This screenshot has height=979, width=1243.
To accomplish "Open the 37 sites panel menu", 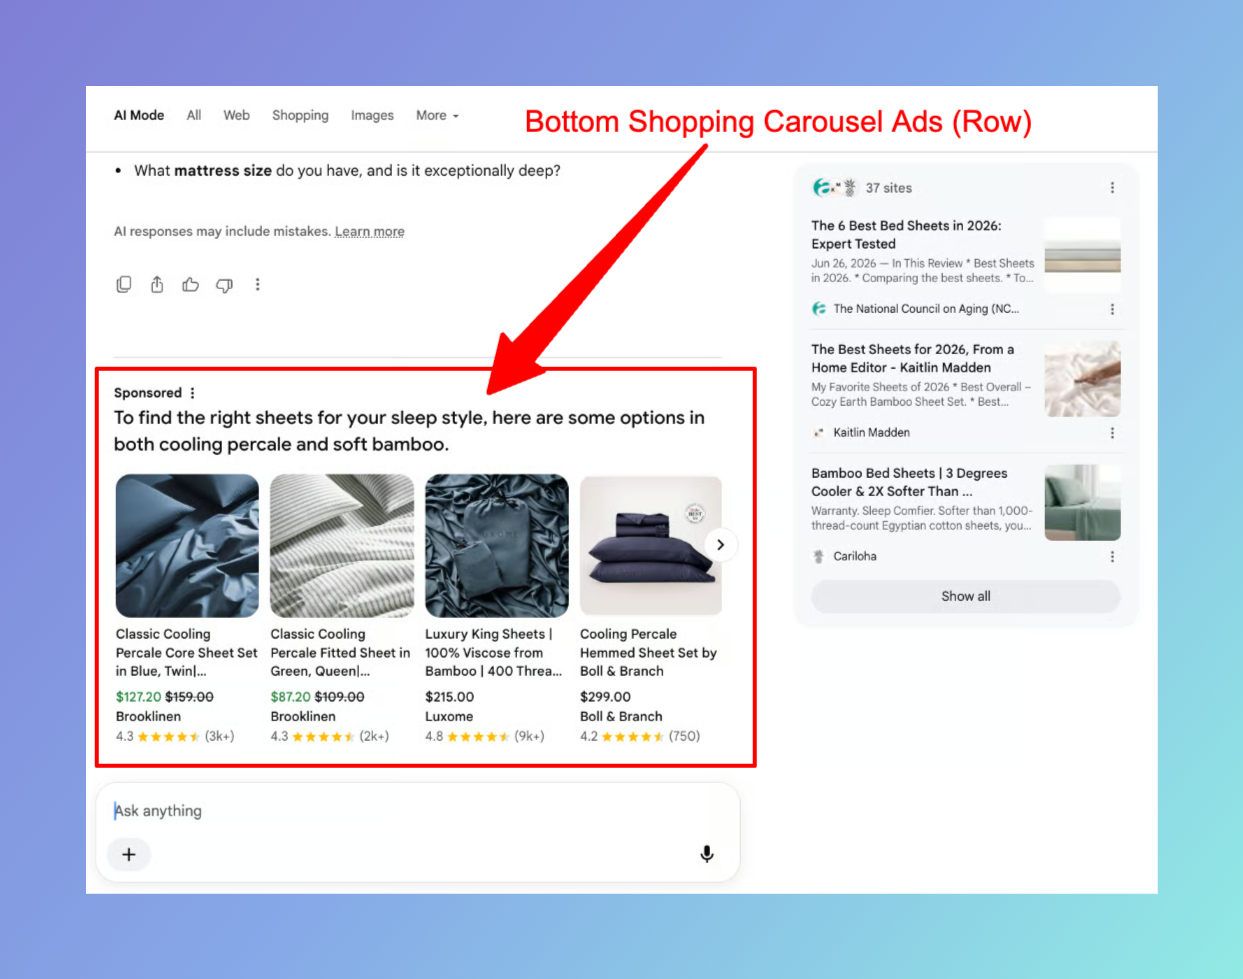I will 1112,188.
